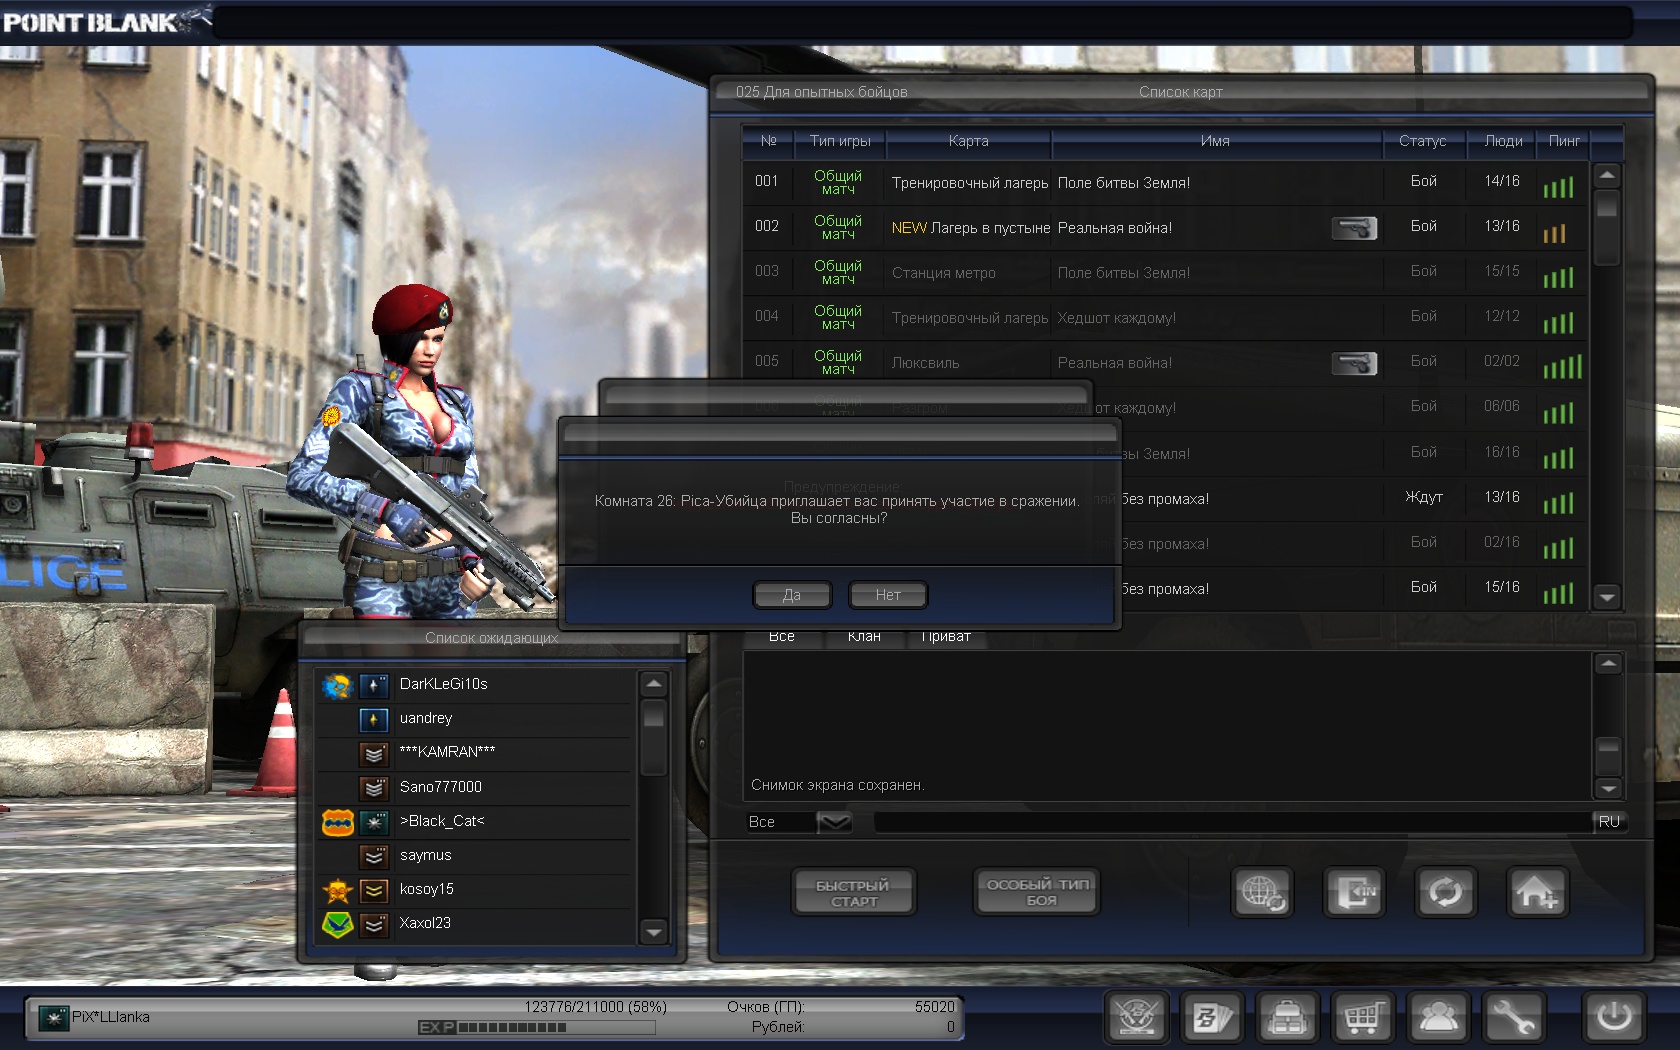Image resolution: width=1680 pixels, height=1050 pixels.
Task: Click pistol icon in room 002 row
Action: point(1354,228)
